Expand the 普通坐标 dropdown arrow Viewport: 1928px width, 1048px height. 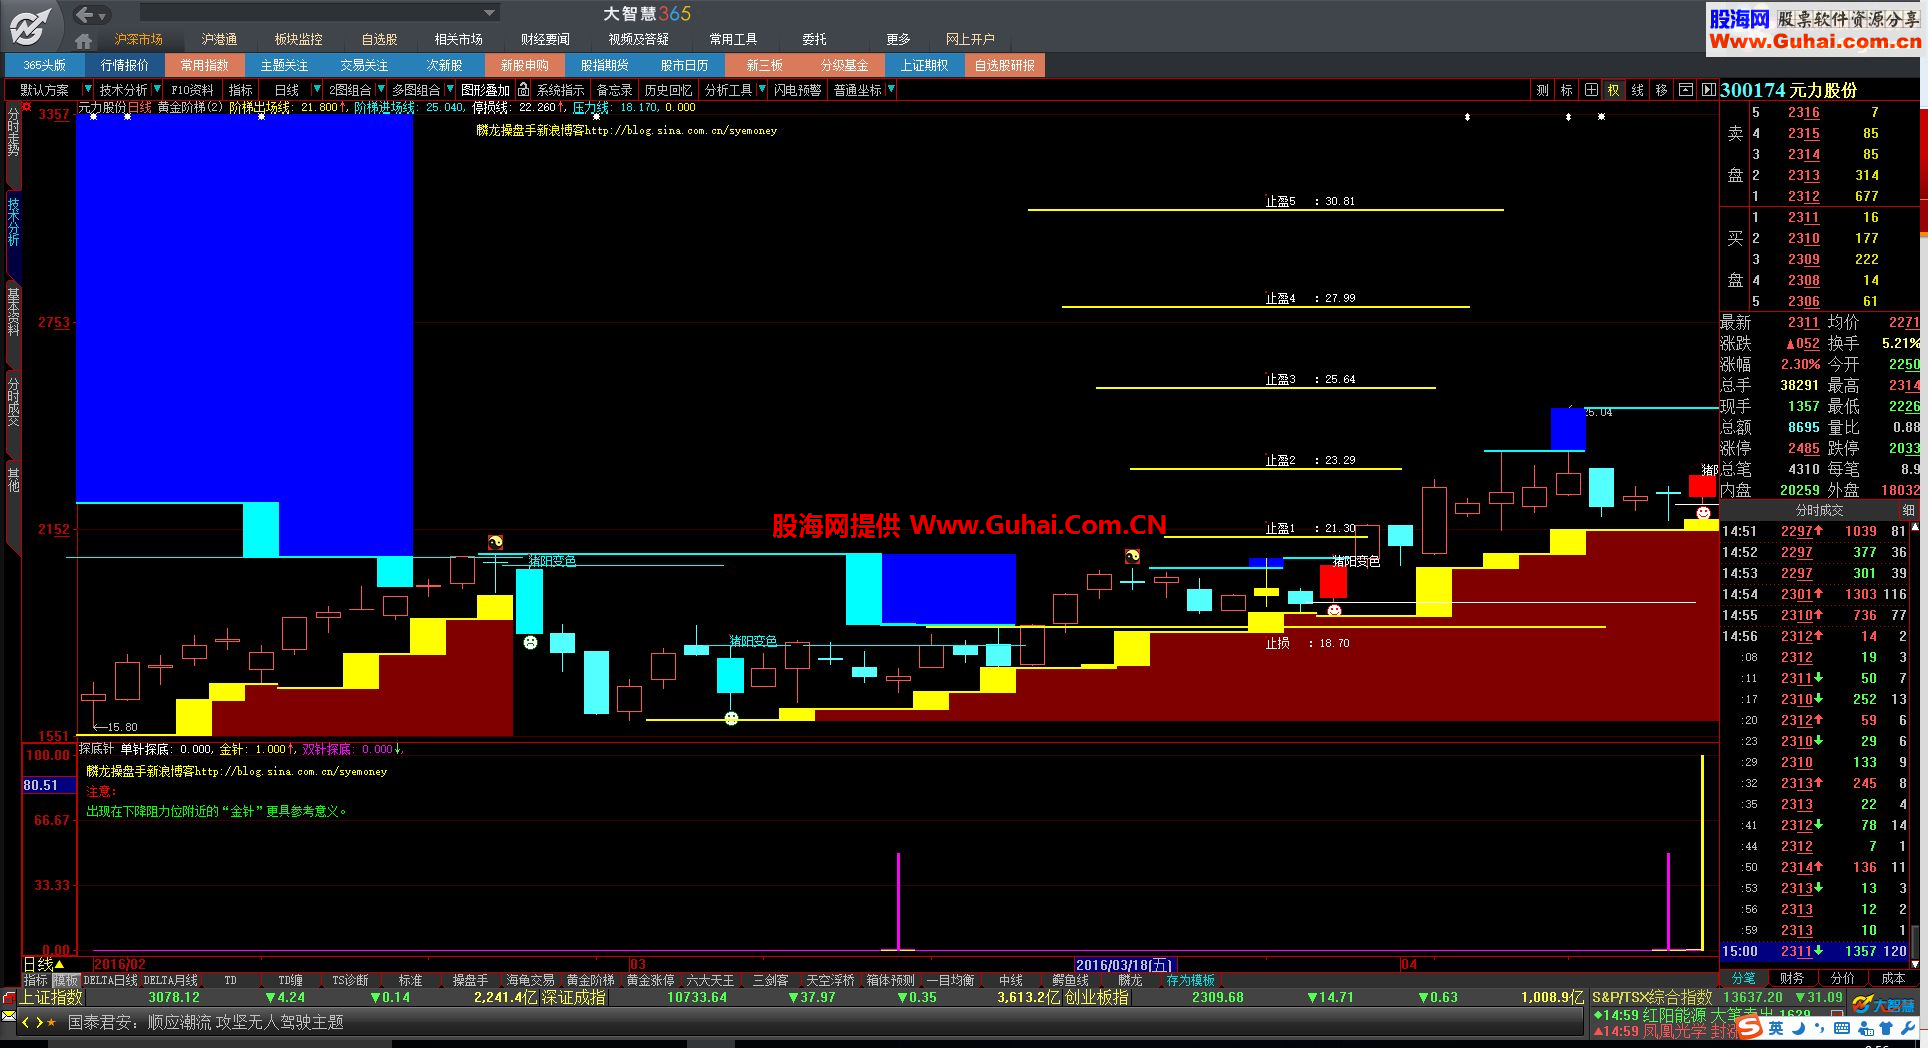[x=891, y=90]
